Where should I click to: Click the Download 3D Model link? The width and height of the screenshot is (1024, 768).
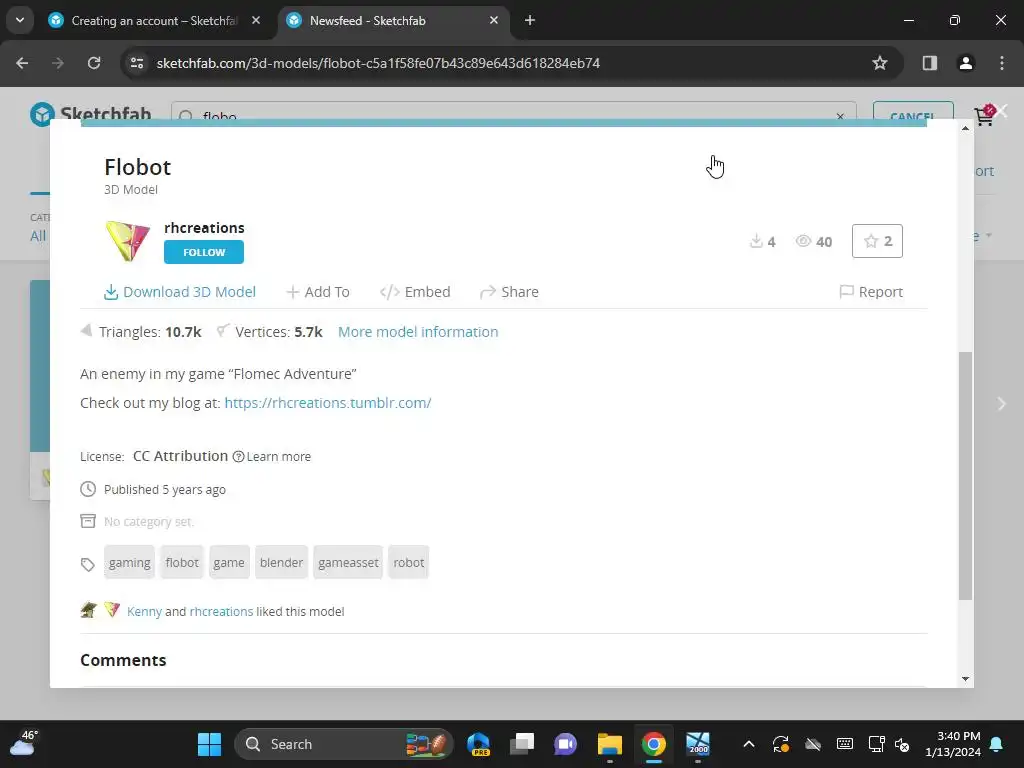coord(180,292)
